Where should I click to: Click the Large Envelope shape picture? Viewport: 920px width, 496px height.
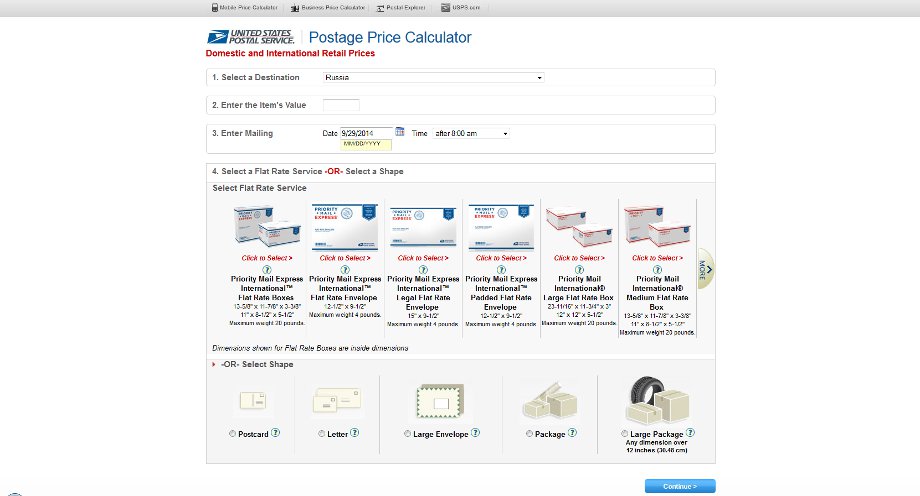(440, 401)
